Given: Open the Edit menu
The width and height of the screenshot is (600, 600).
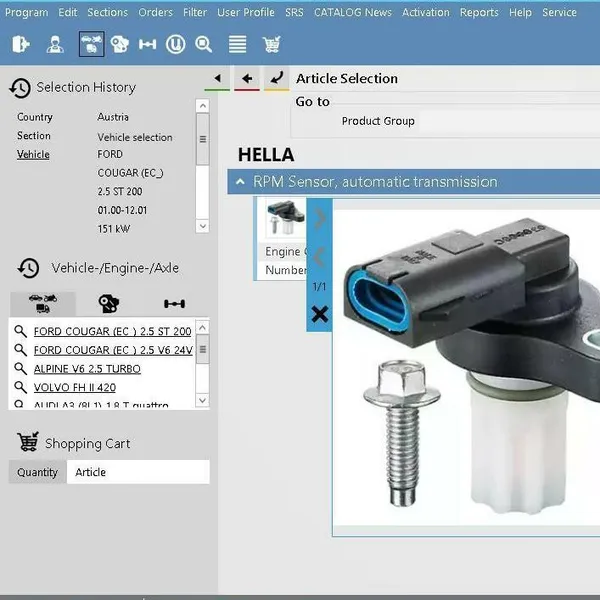Looking at the screenshot, I should click(68, 13).
